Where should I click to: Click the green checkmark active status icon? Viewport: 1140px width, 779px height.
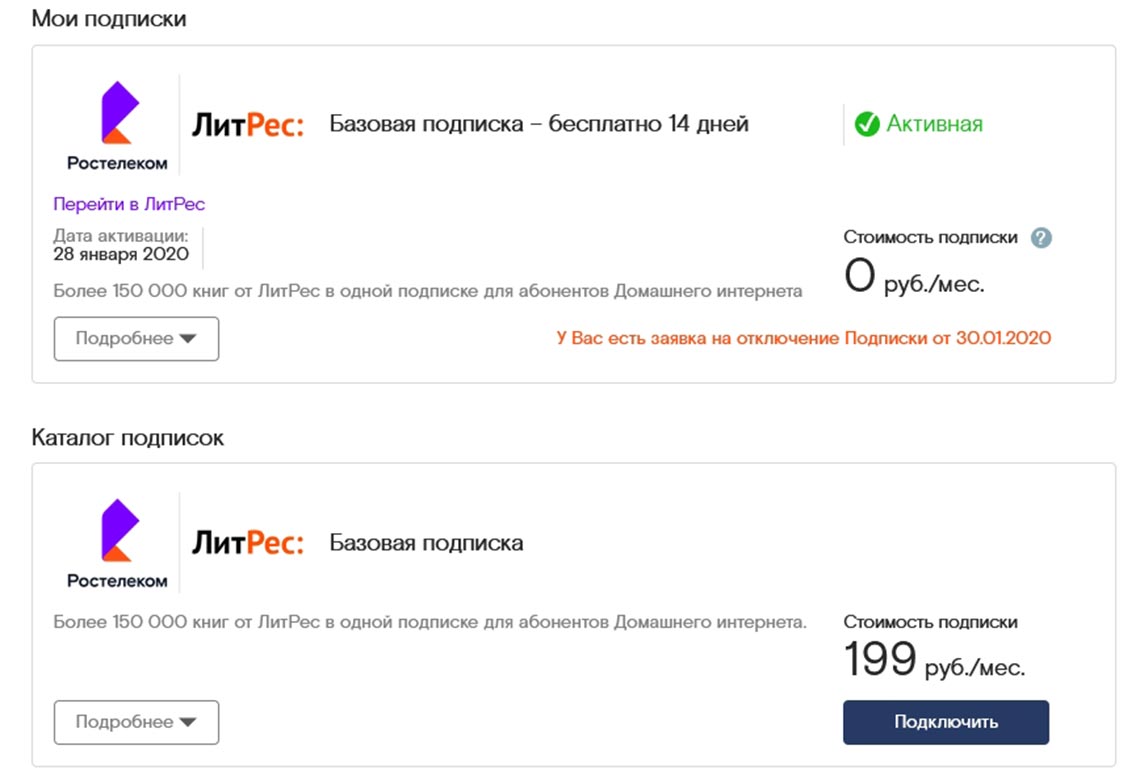866,124
